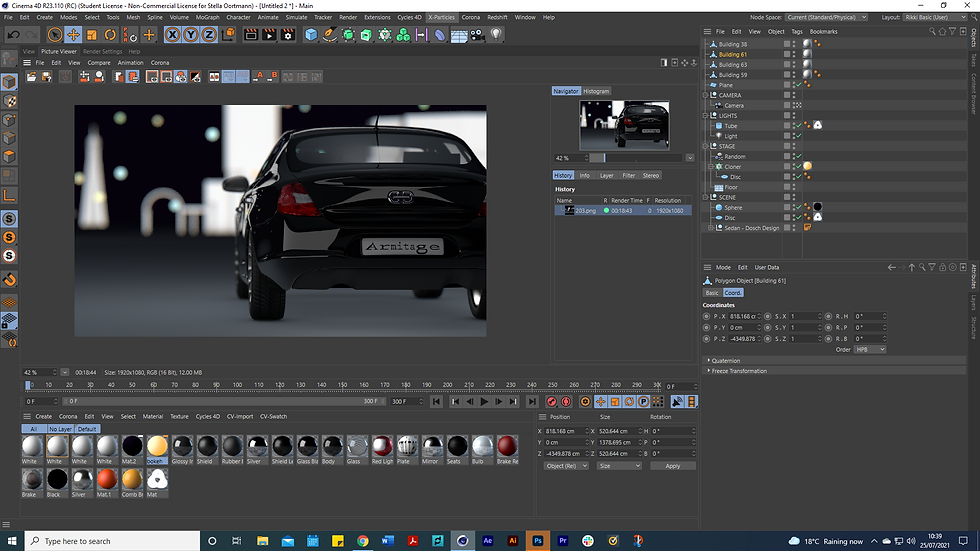
Task: Toggle Light object enabled checkmark
Action: pyautogui.click(x=798, y=136)
